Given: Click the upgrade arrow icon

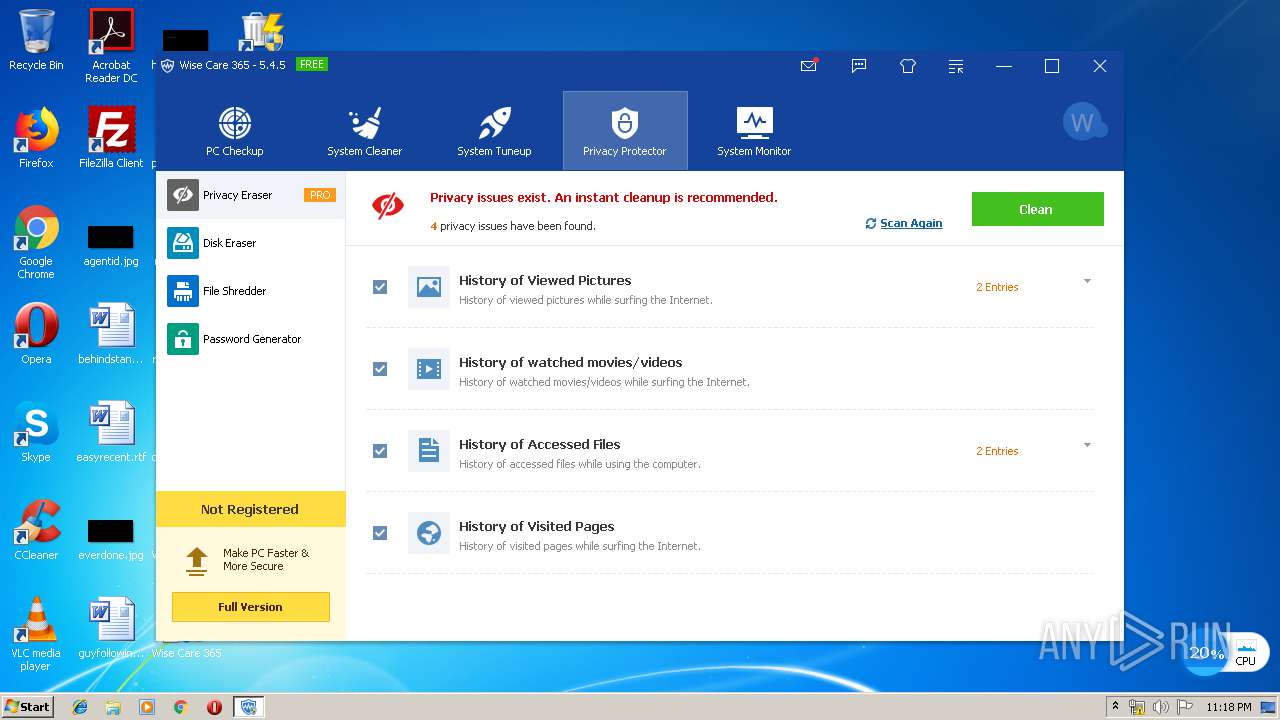Looking at the screenshot, I should 197,560.
